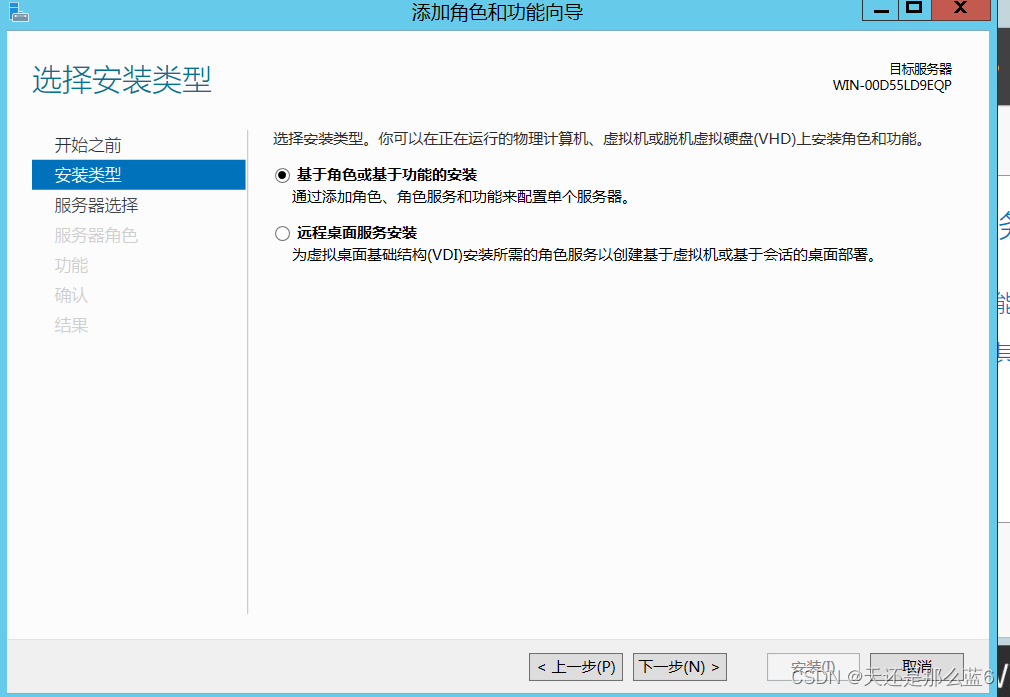Minimize the wizard window
Viewport: 1010px width, 697px height.
click(881, 10)
